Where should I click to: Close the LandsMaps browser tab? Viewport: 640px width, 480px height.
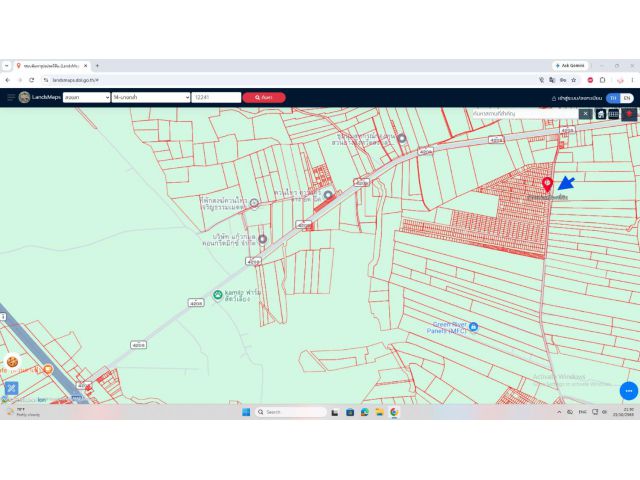click(85, 66)
